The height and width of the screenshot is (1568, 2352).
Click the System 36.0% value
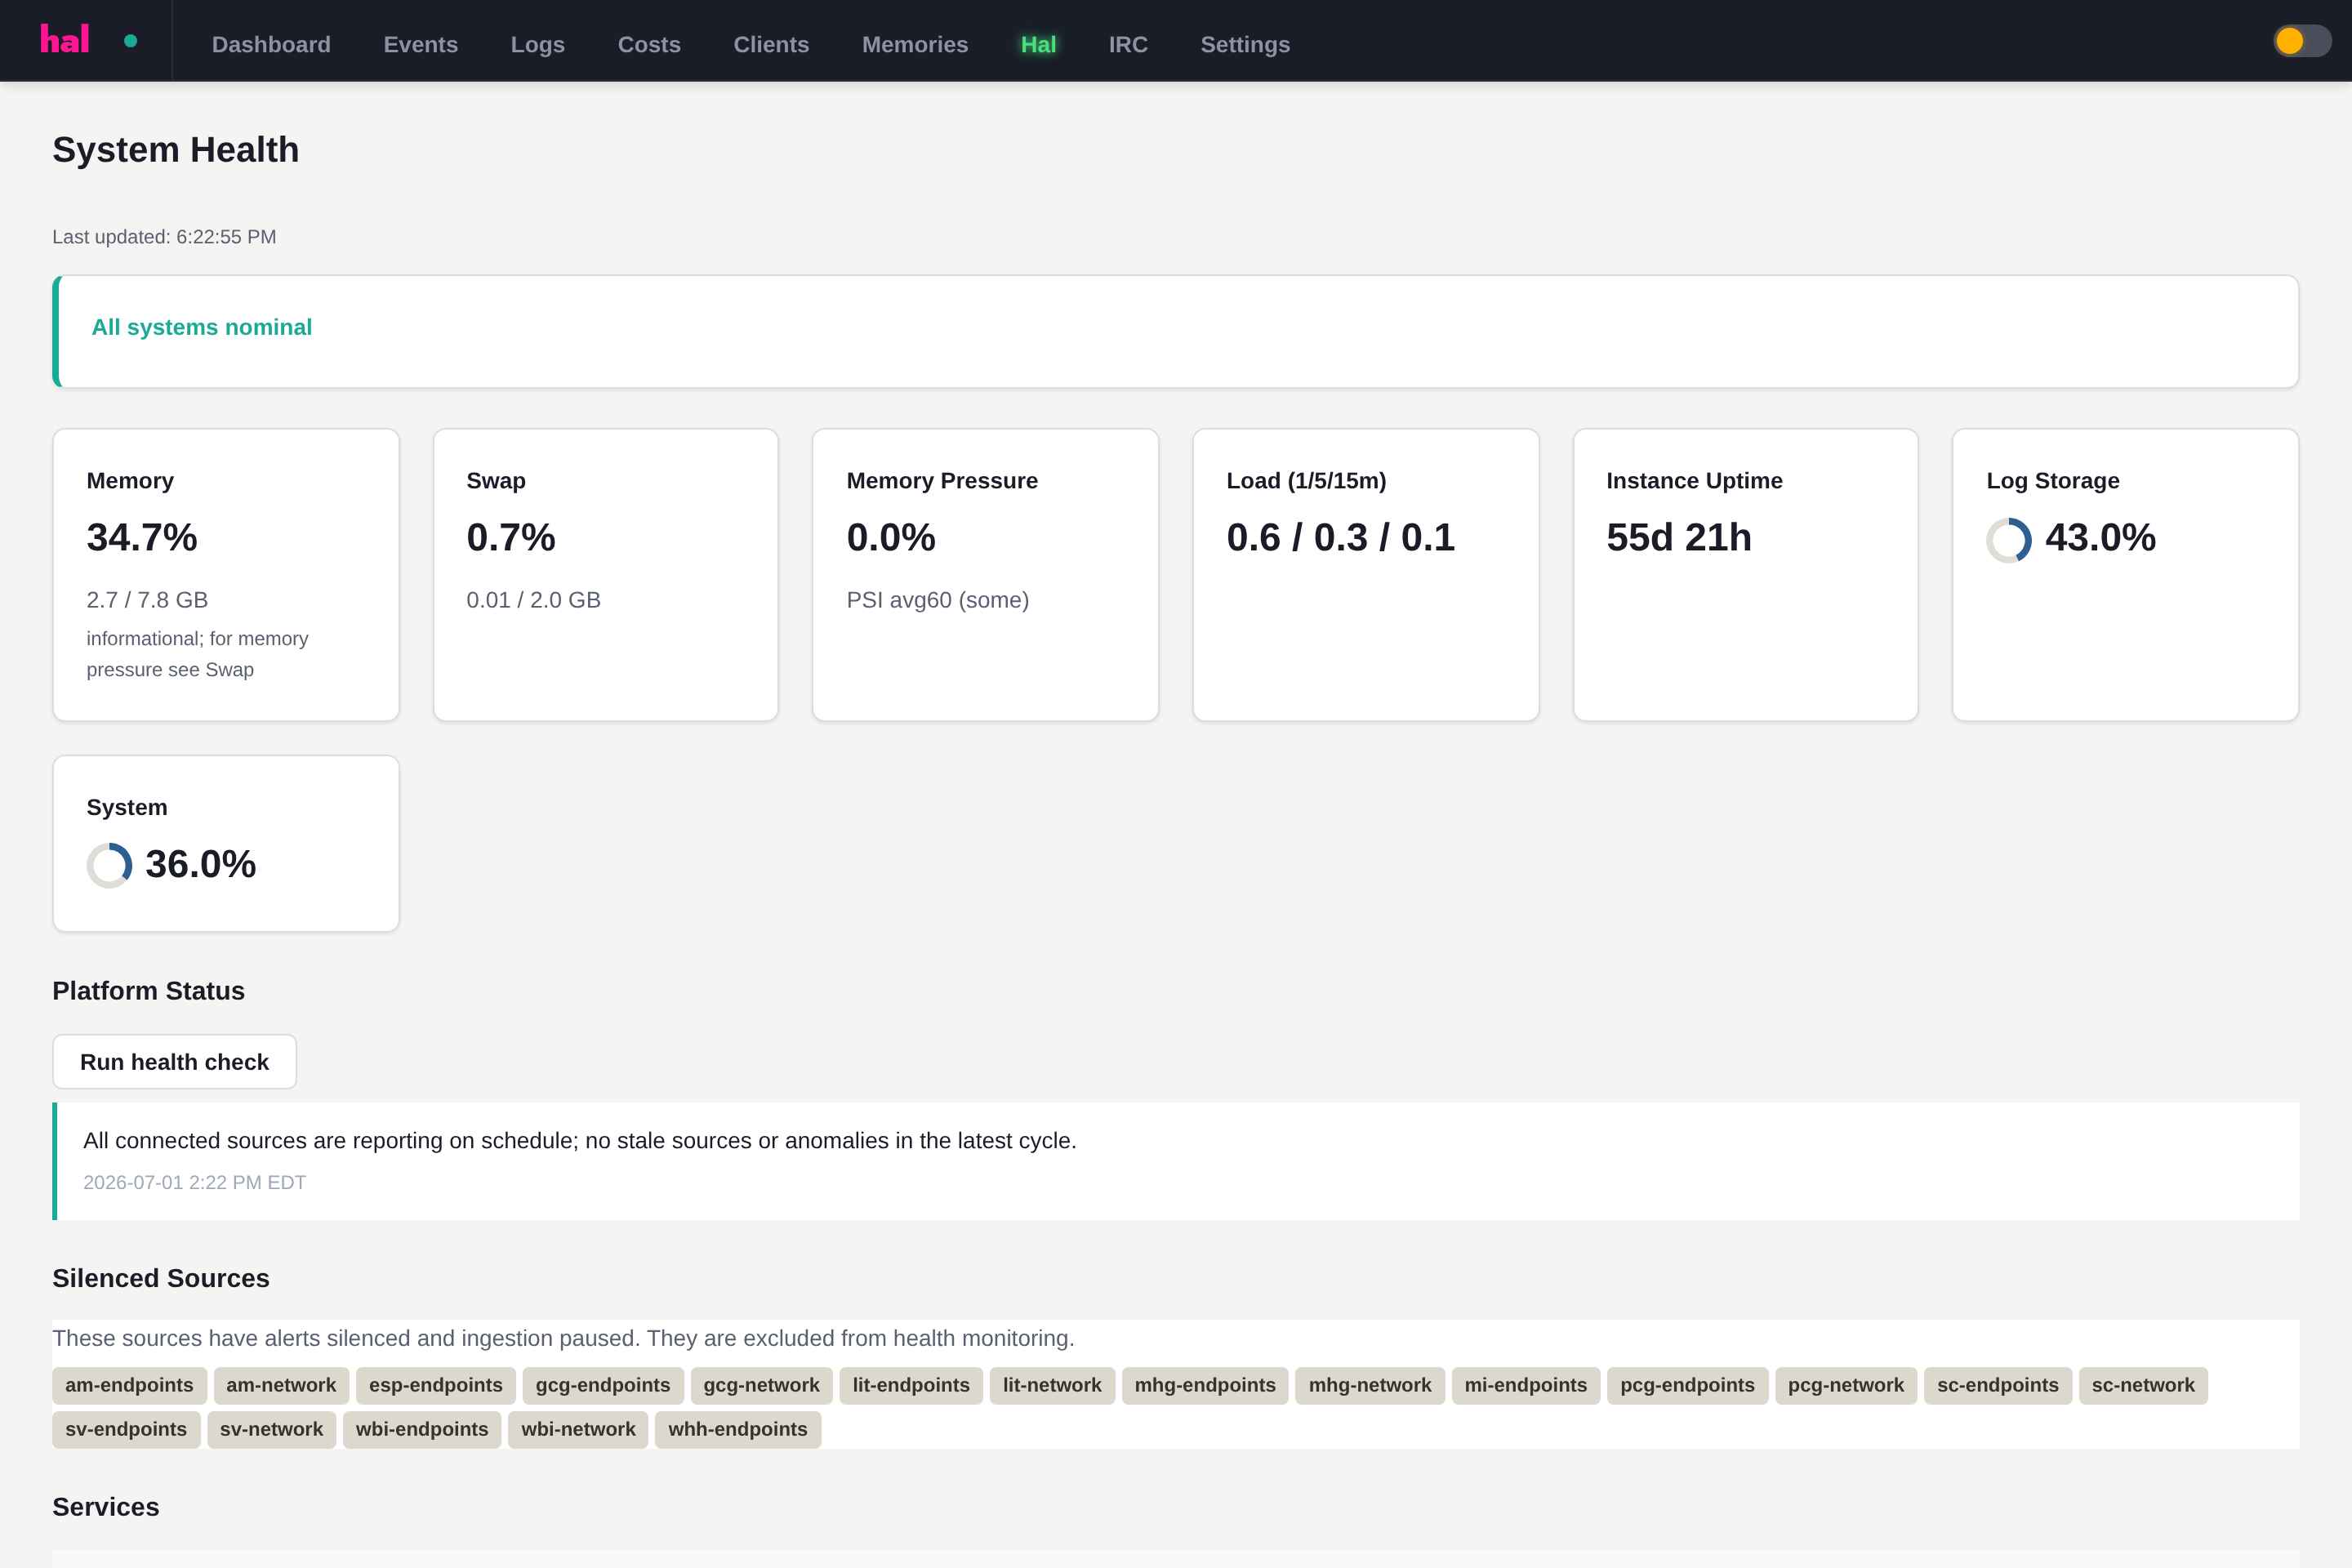click(200, 864)
